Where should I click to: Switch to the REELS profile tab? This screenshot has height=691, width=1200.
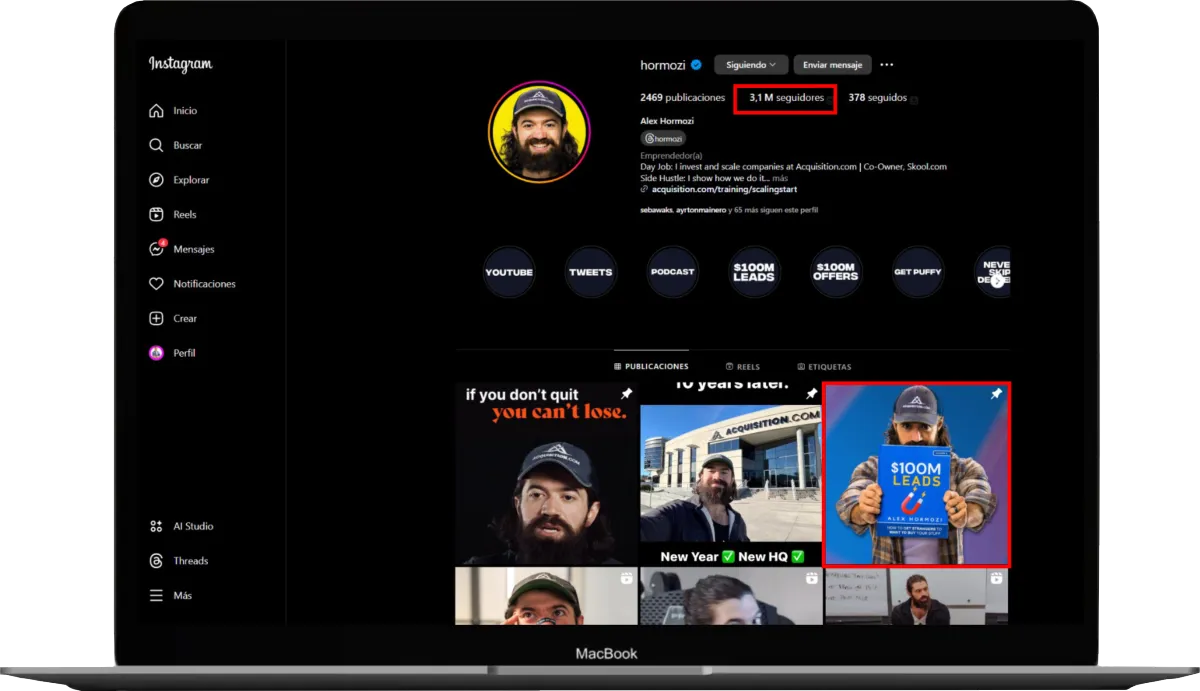742,367
